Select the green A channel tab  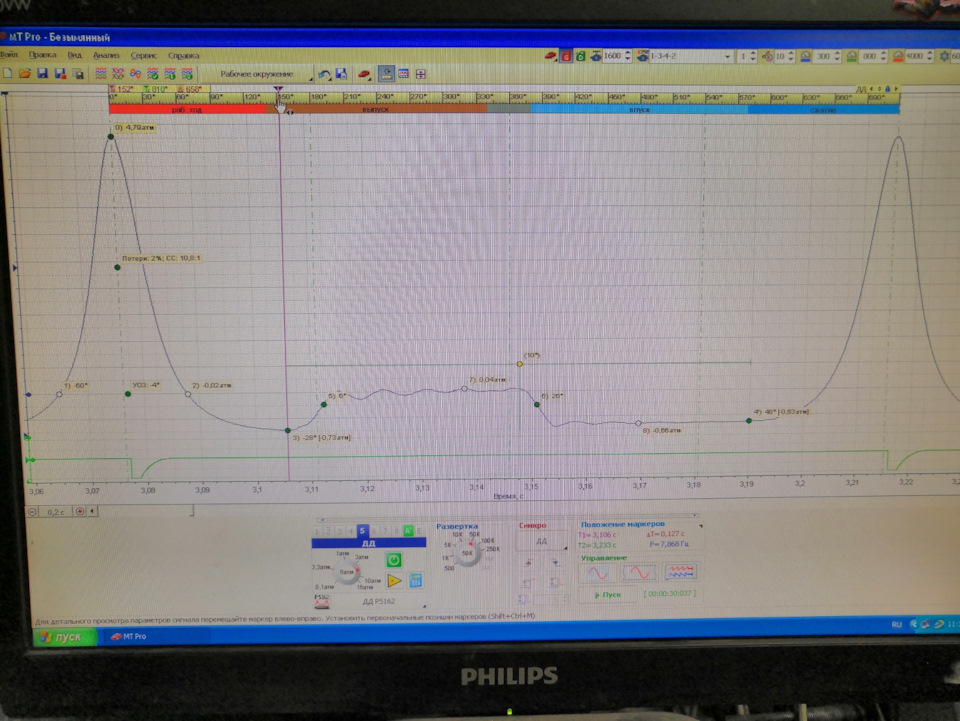coord(408,531)
